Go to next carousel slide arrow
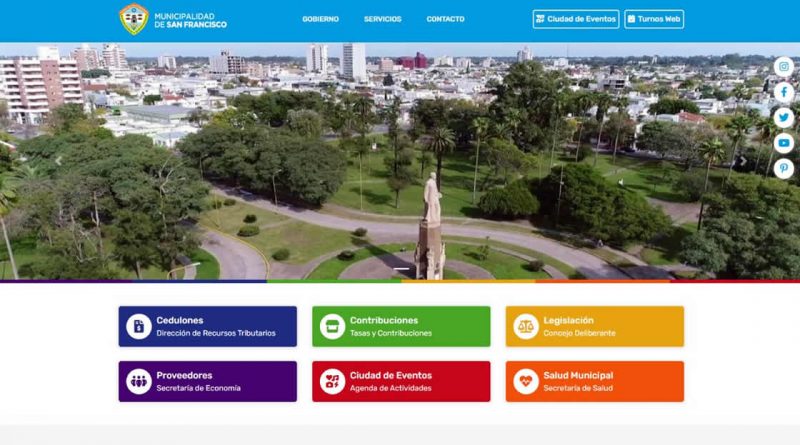This screenshot has height=445, width=800. click(x=743, y=161)
